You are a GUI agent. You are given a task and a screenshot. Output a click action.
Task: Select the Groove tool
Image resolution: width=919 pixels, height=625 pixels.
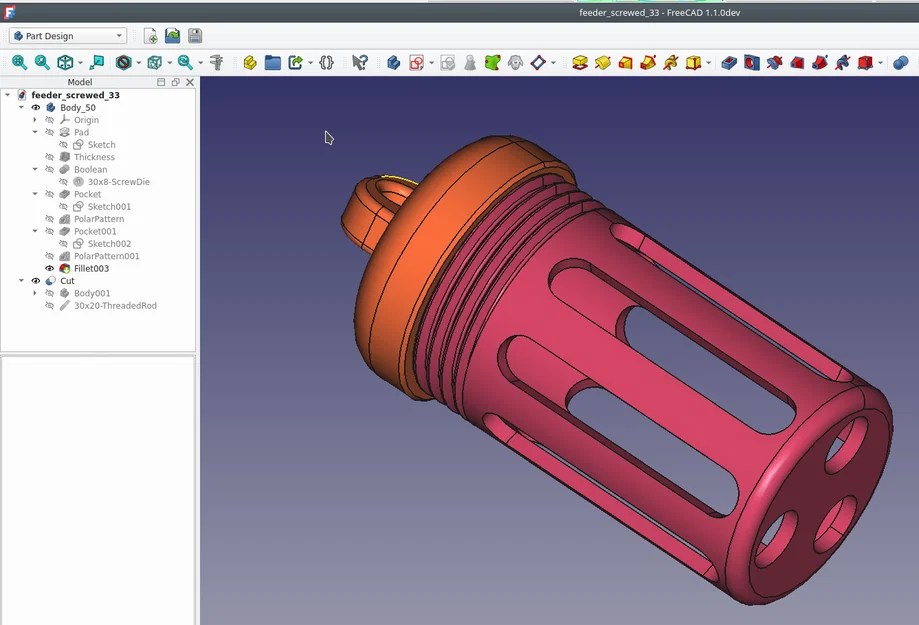point(774,62)
